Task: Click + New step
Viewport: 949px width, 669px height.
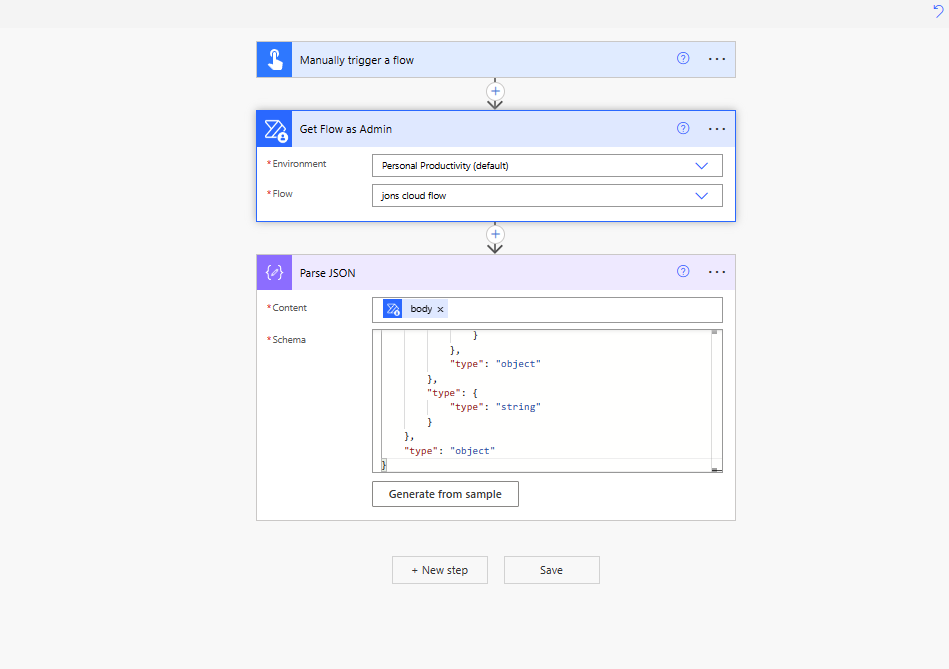Action: [439, 569]
